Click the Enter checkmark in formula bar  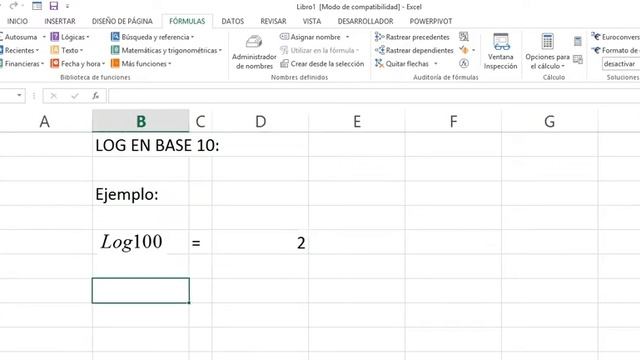click(x=75, y=96)
